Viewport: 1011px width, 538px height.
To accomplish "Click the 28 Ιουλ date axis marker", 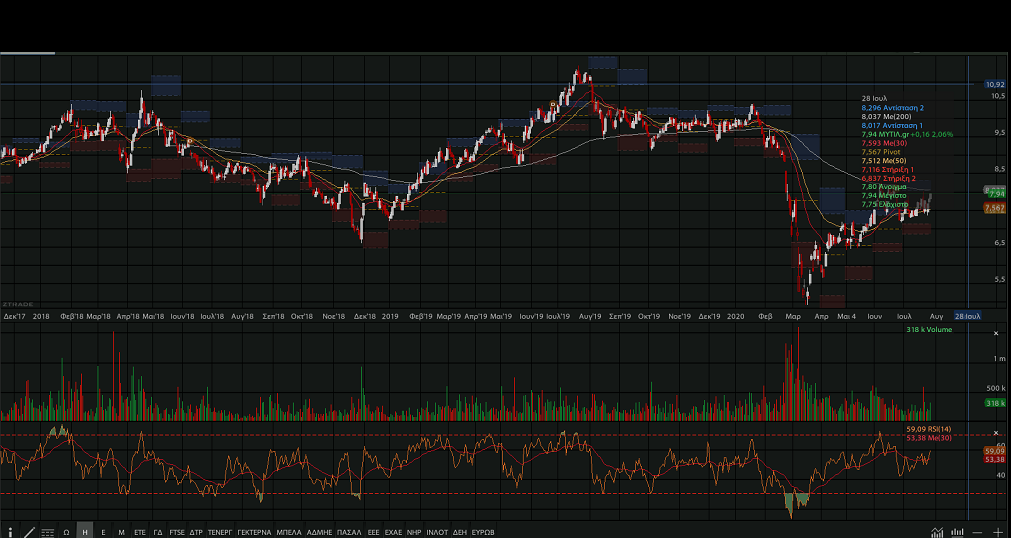I will point(967,315).
